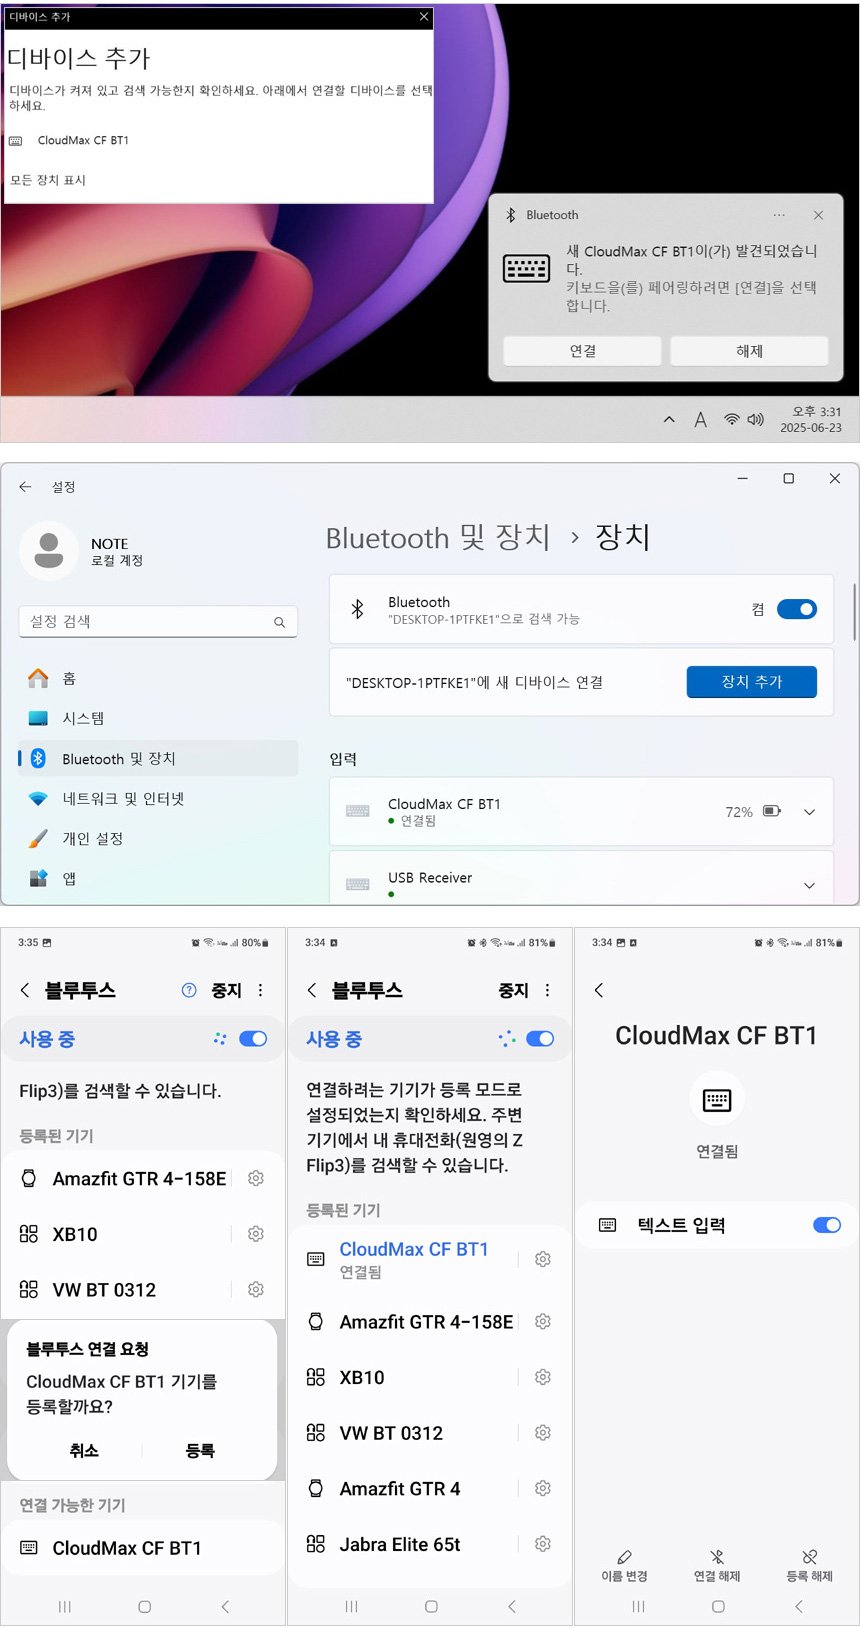Screen dimensions: 860x1628
Task: Open the Bluetooth notification three-dot options
Action: coord(779,215)
